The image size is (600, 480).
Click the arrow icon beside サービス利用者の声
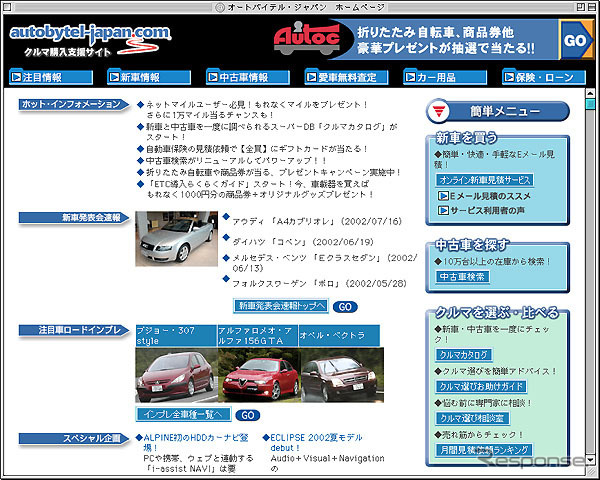[x=443, y=210]
